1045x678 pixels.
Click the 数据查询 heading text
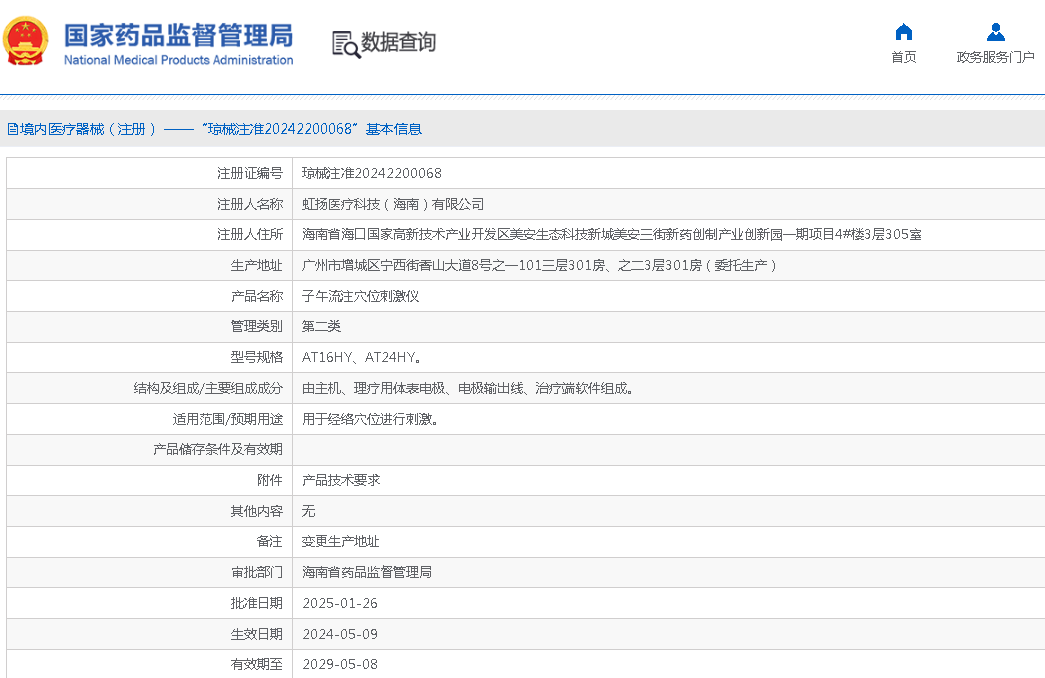(x=398, y=43)
